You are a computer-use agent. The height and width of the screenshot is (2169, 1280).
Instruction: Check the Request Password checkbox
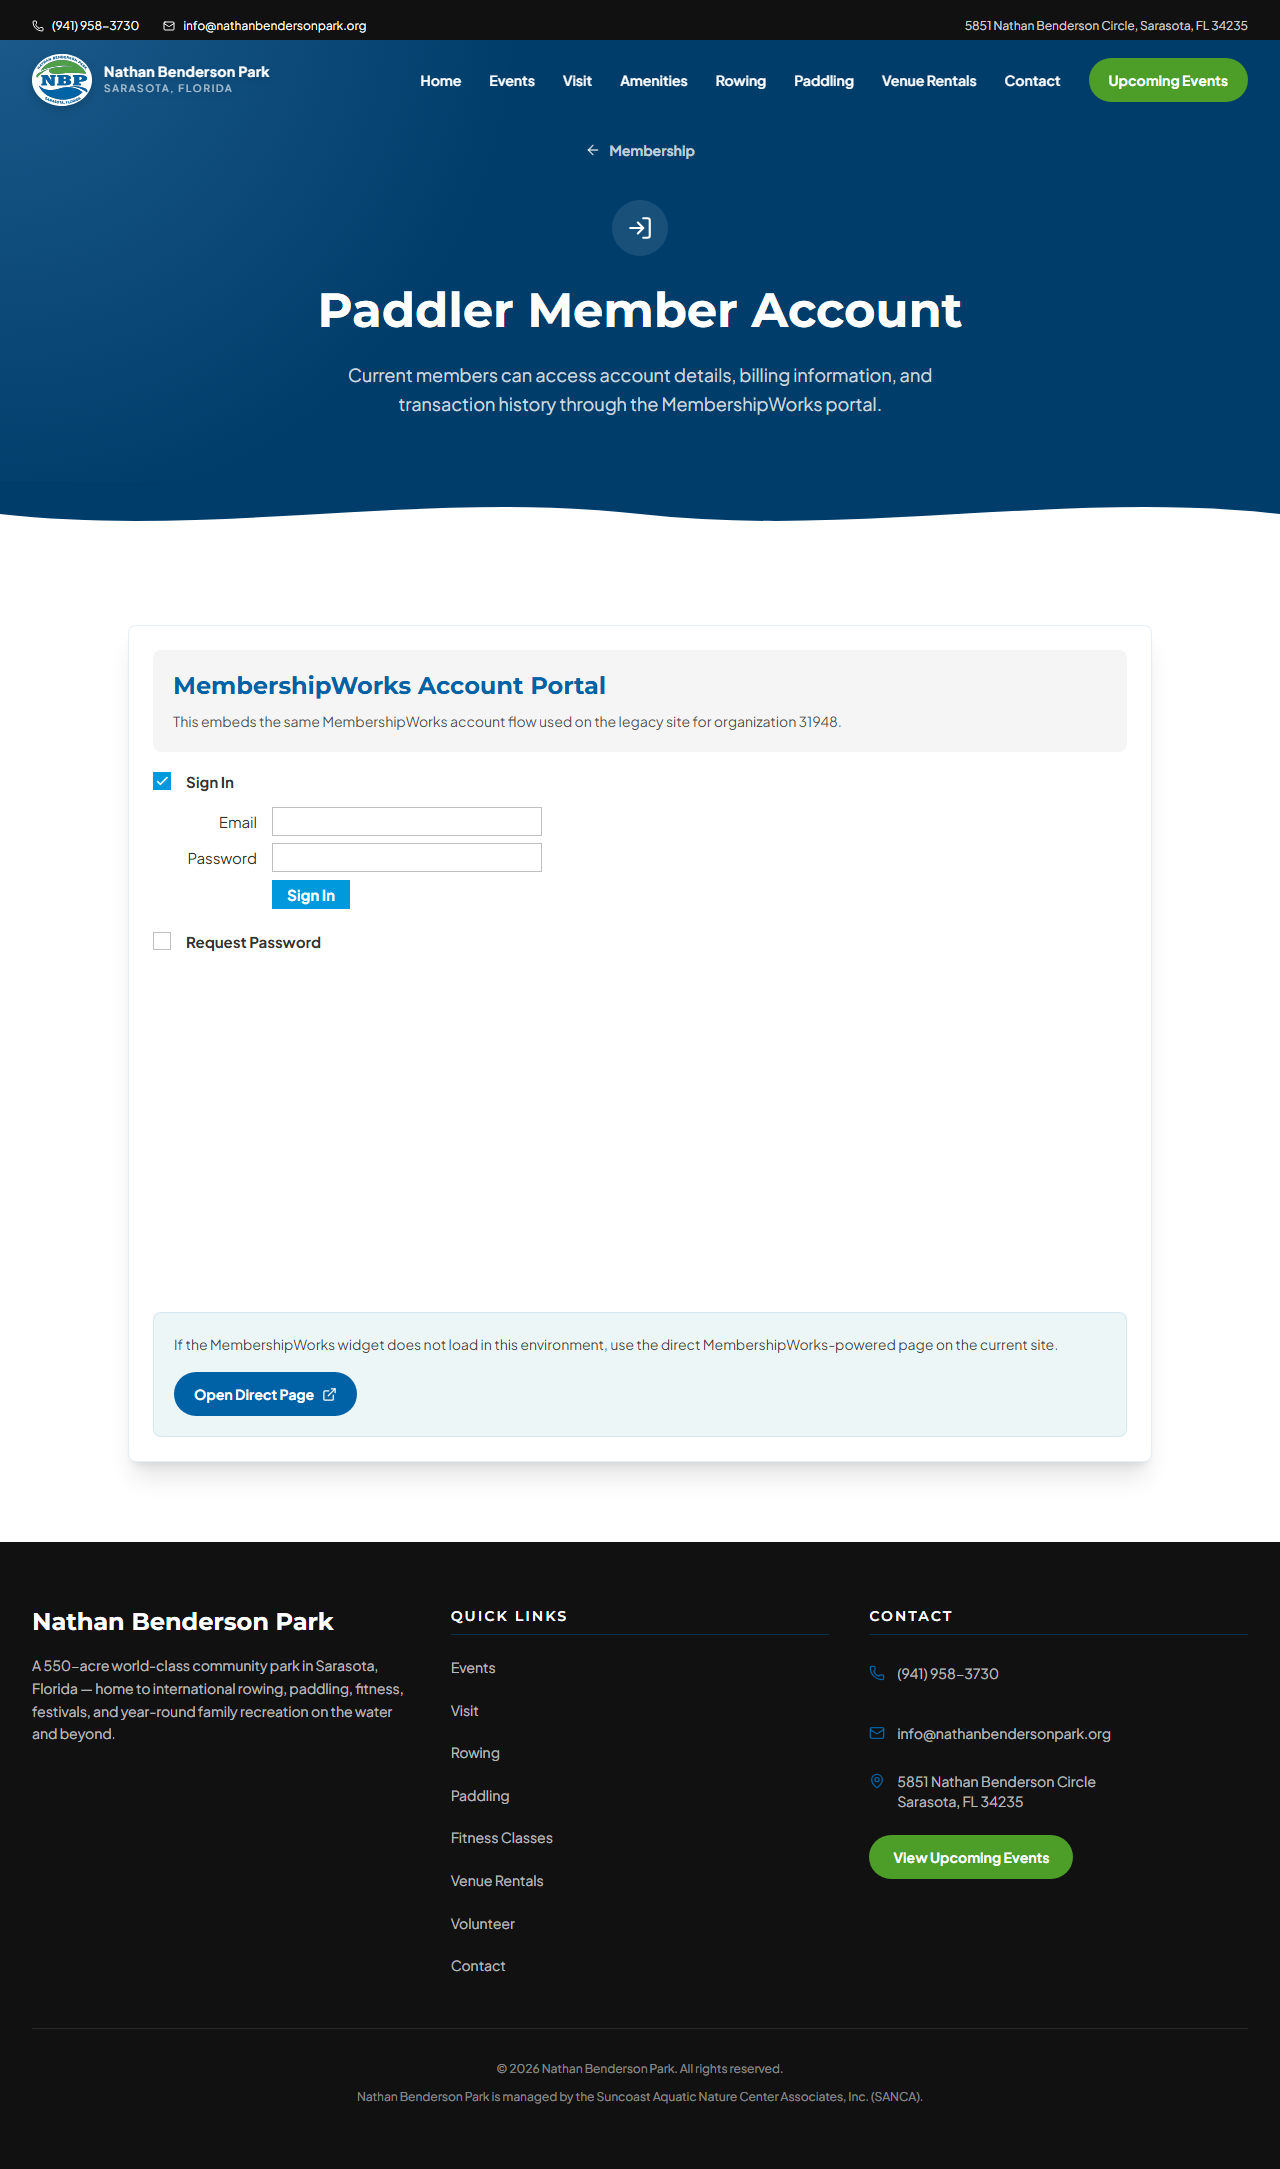click(x=162, y=941)
